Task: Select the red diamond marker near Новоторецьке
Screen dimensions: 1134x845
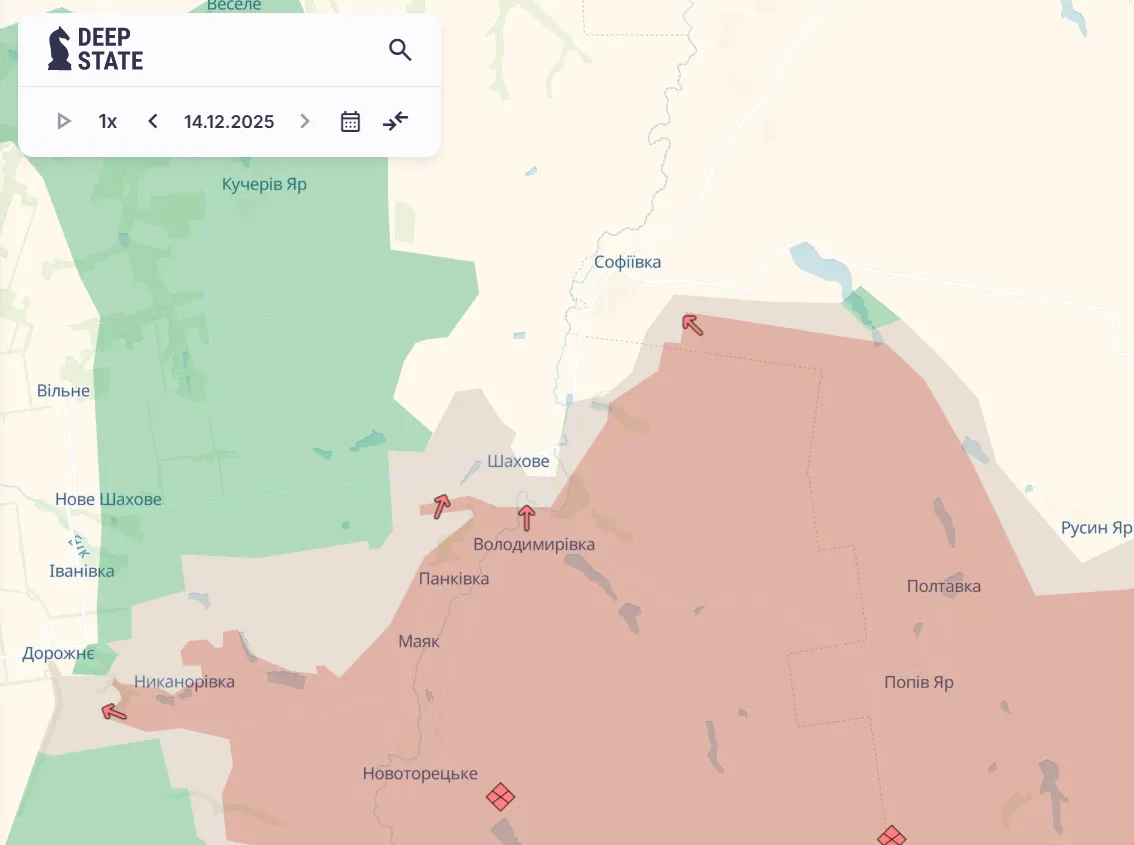Action: 501,797
